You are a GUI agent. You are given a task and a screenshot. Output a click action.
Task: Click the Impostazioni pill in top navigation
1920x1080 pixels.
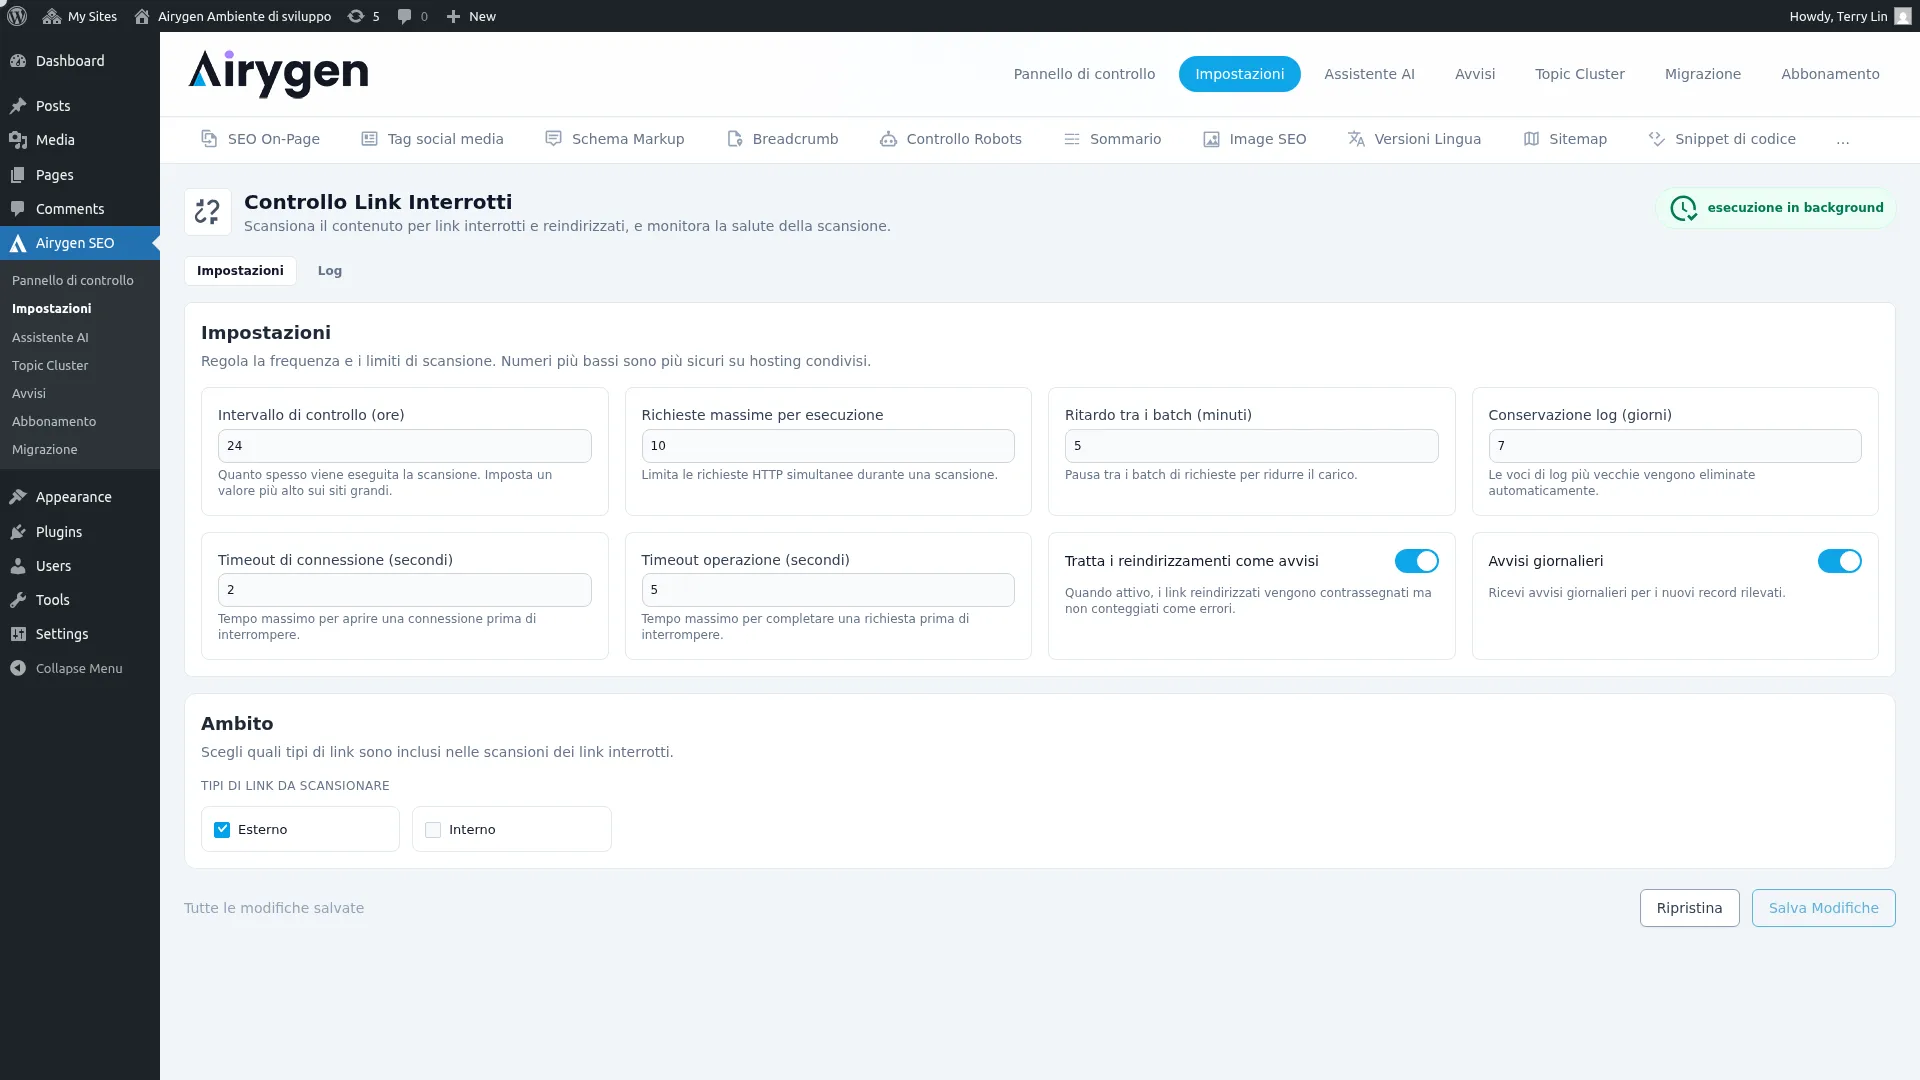point(1240,74)
